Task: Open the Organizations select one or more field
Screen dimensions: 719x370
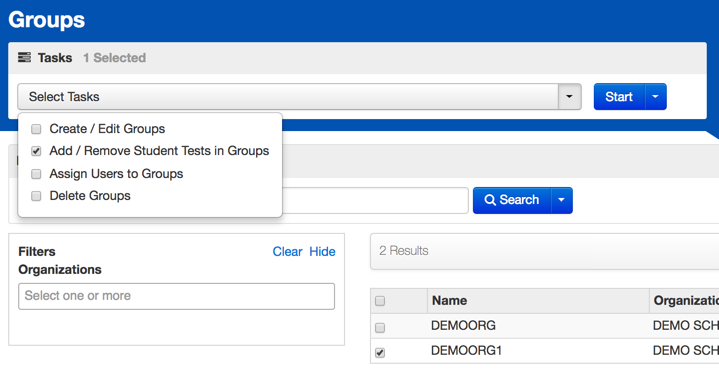Action: (177, 296)
